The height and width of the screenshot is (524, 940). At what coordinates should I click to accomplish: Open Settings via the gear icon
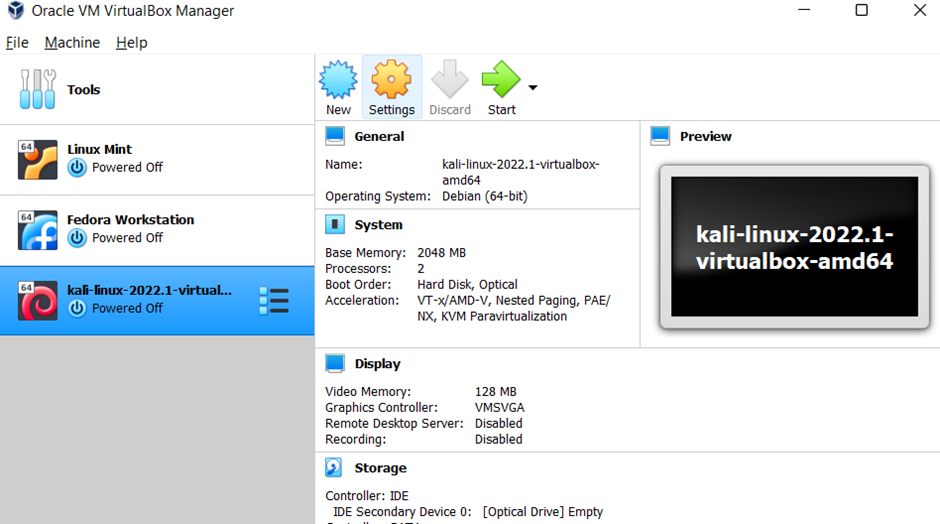click(391, 79)
